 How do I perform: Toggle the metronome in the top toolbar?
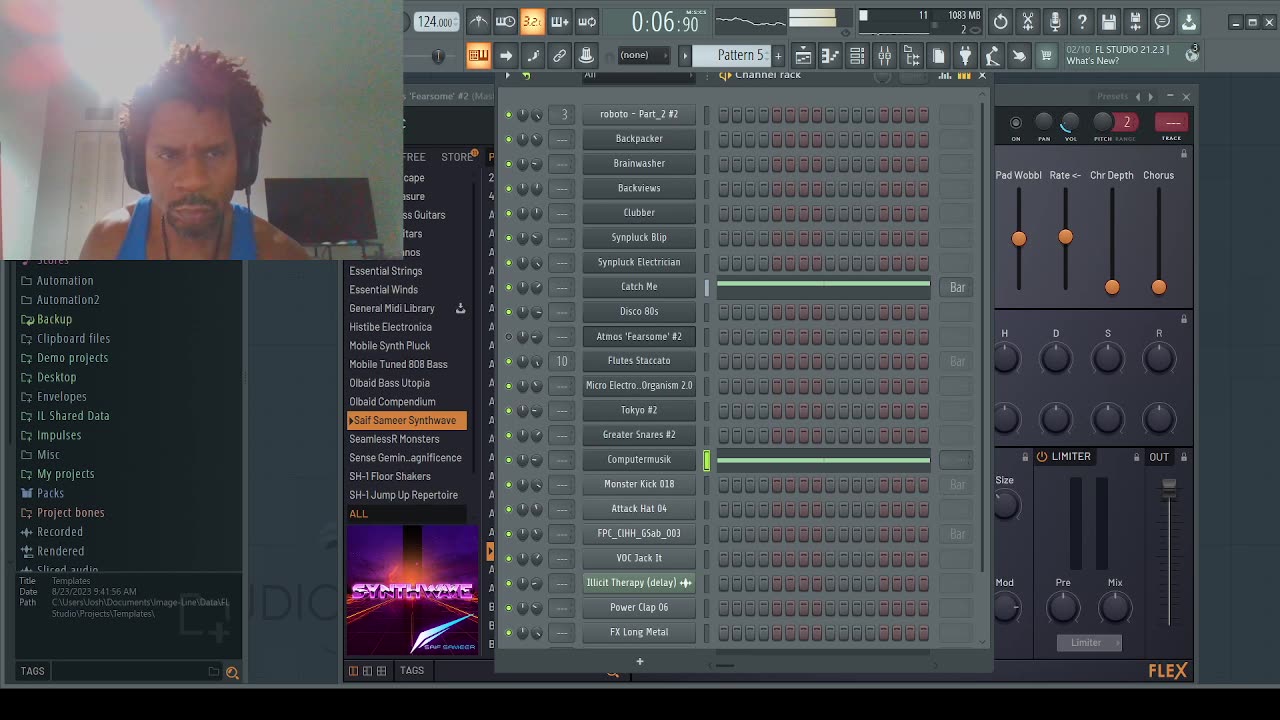point(479,22)
